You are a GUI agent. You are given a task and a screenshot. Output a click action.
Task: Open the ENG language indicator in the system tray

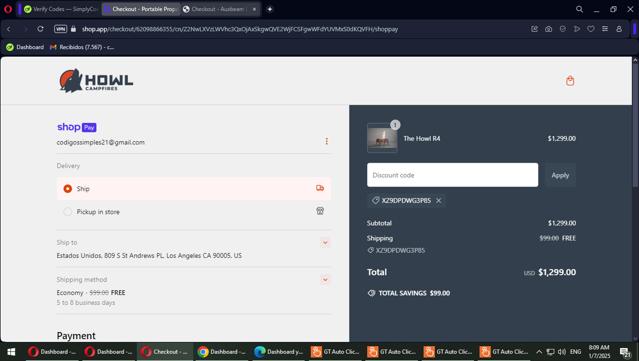pos(575,352)
